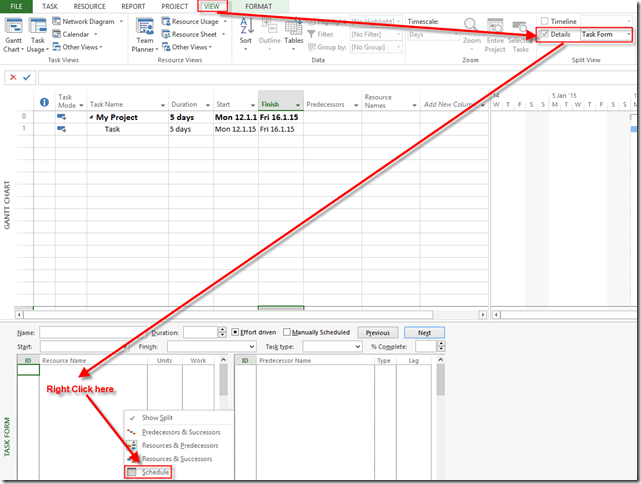Open the Task Form details dropdown

tap(629, 34)
